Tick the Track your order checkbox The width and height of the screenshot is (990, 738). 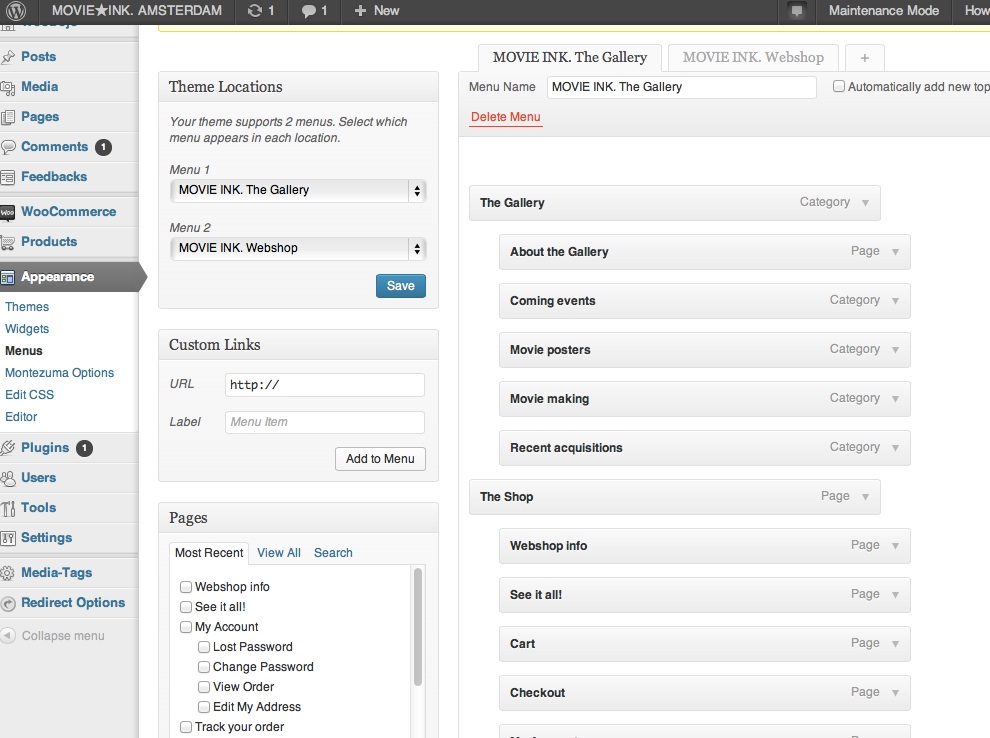coord(186,727)
